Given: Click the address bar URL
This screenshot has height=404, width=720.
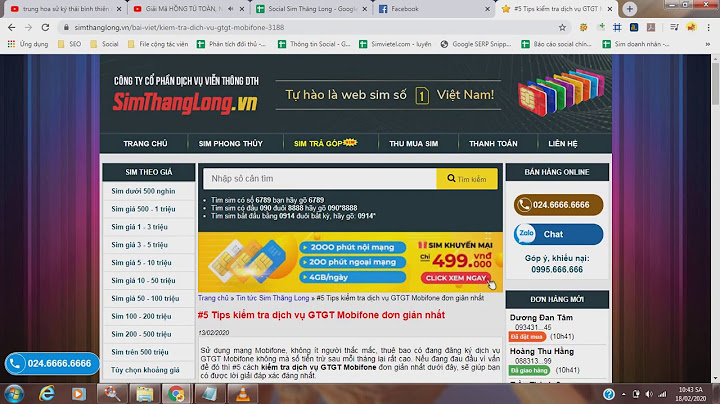Looking at the screenshot, I should coord(179,28).
